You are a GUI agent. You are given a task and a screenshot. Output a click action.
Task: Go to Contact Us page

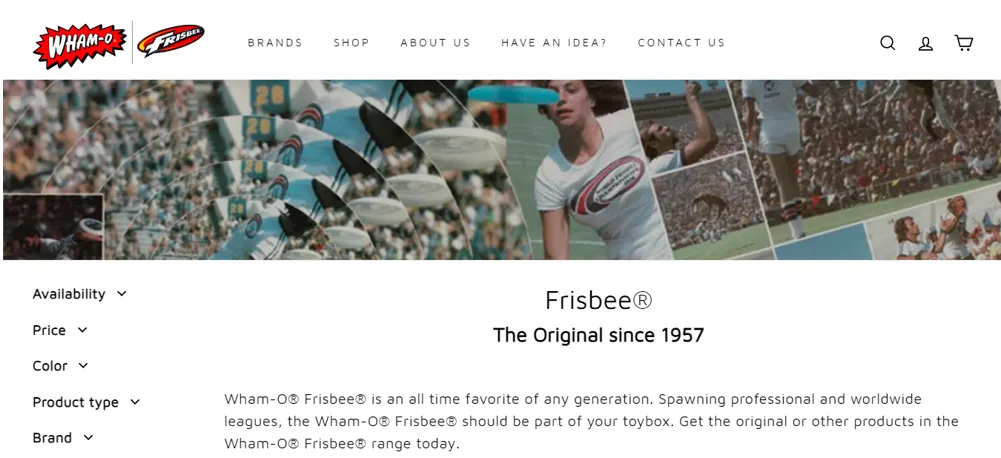point(681,43)
